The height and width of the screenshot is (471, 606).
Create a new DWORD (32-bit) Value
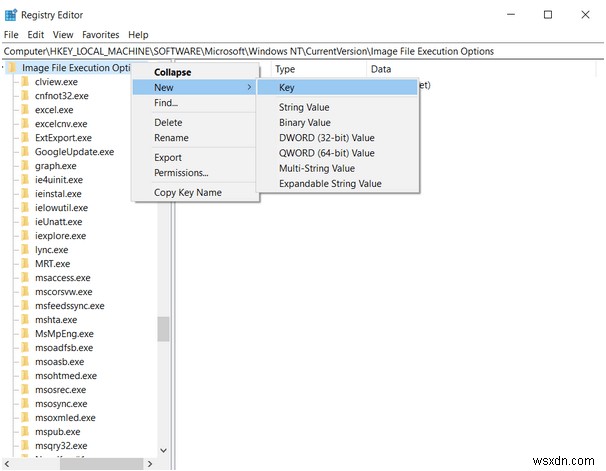[327, 138]
